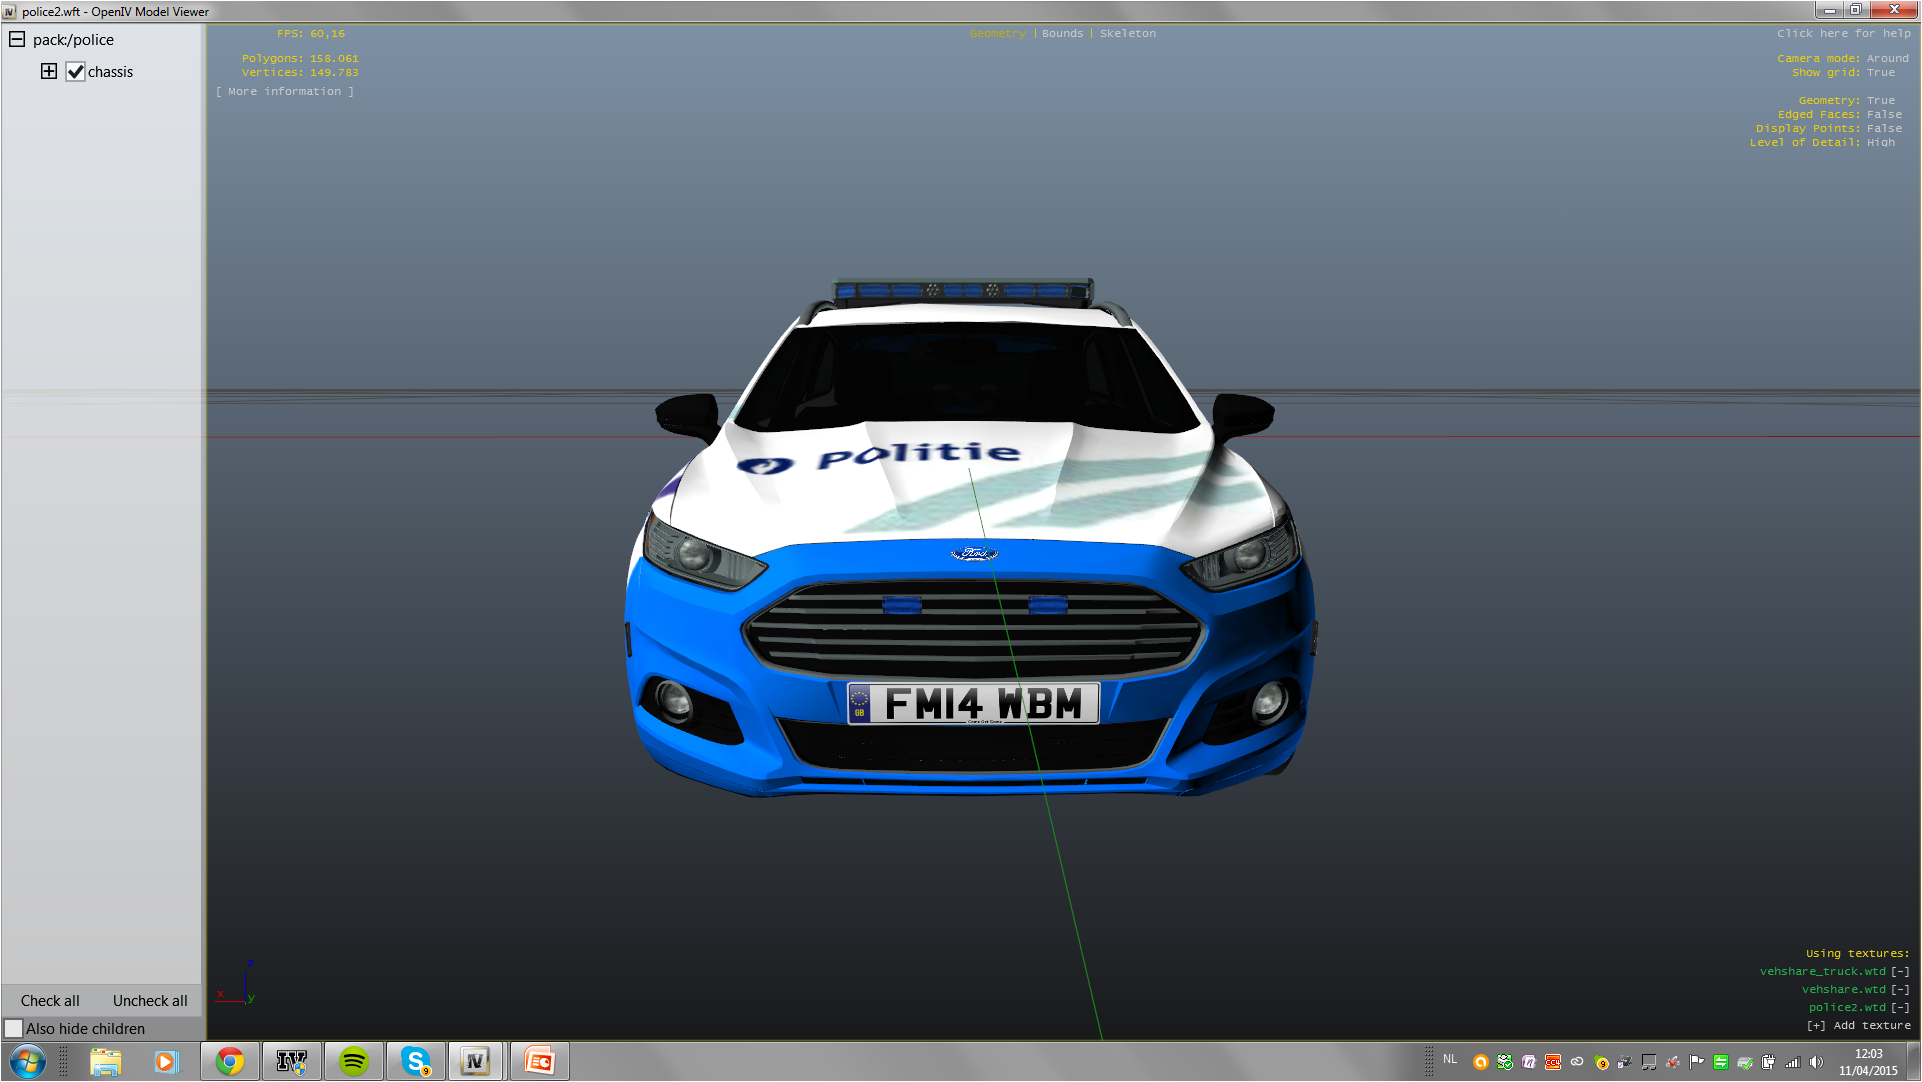Open the red EC app in taskbar
Viewport: 1922px width, 1082px height.
tap(540, 1061)
